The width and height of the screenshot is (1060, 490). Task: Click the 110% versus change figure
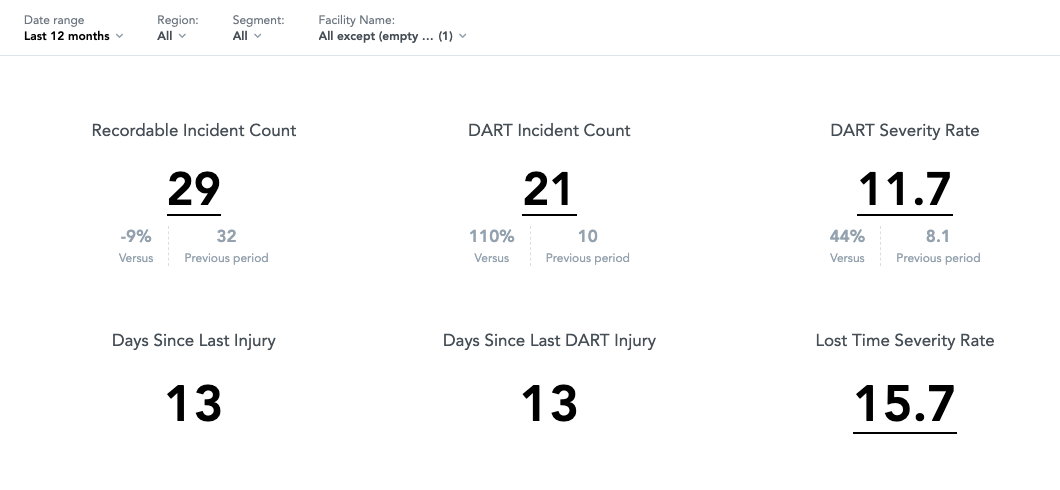(491, 236)
